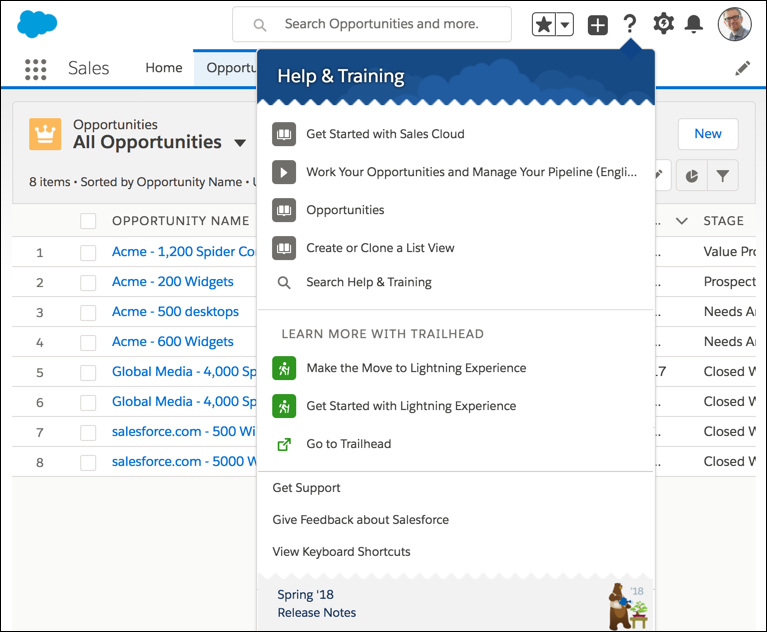The image size is (767, 632).
Task: Click book icon beside Create or Clone a List View
Action: [284, 248]
